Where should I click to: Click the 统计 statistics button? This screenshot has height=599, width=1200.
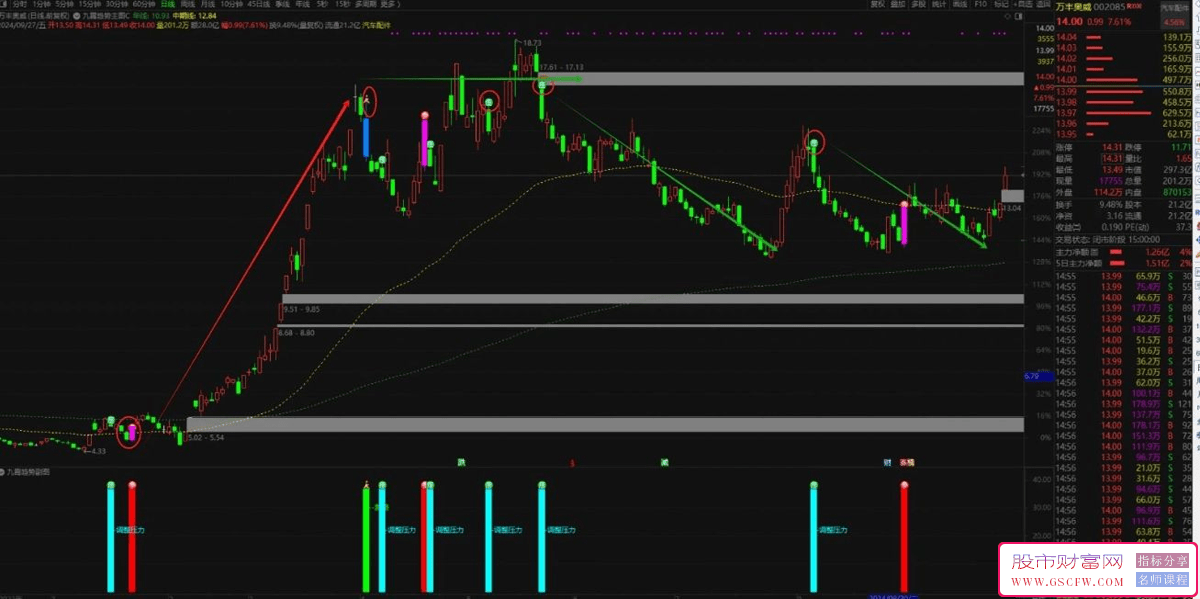[x=939, y=5]
